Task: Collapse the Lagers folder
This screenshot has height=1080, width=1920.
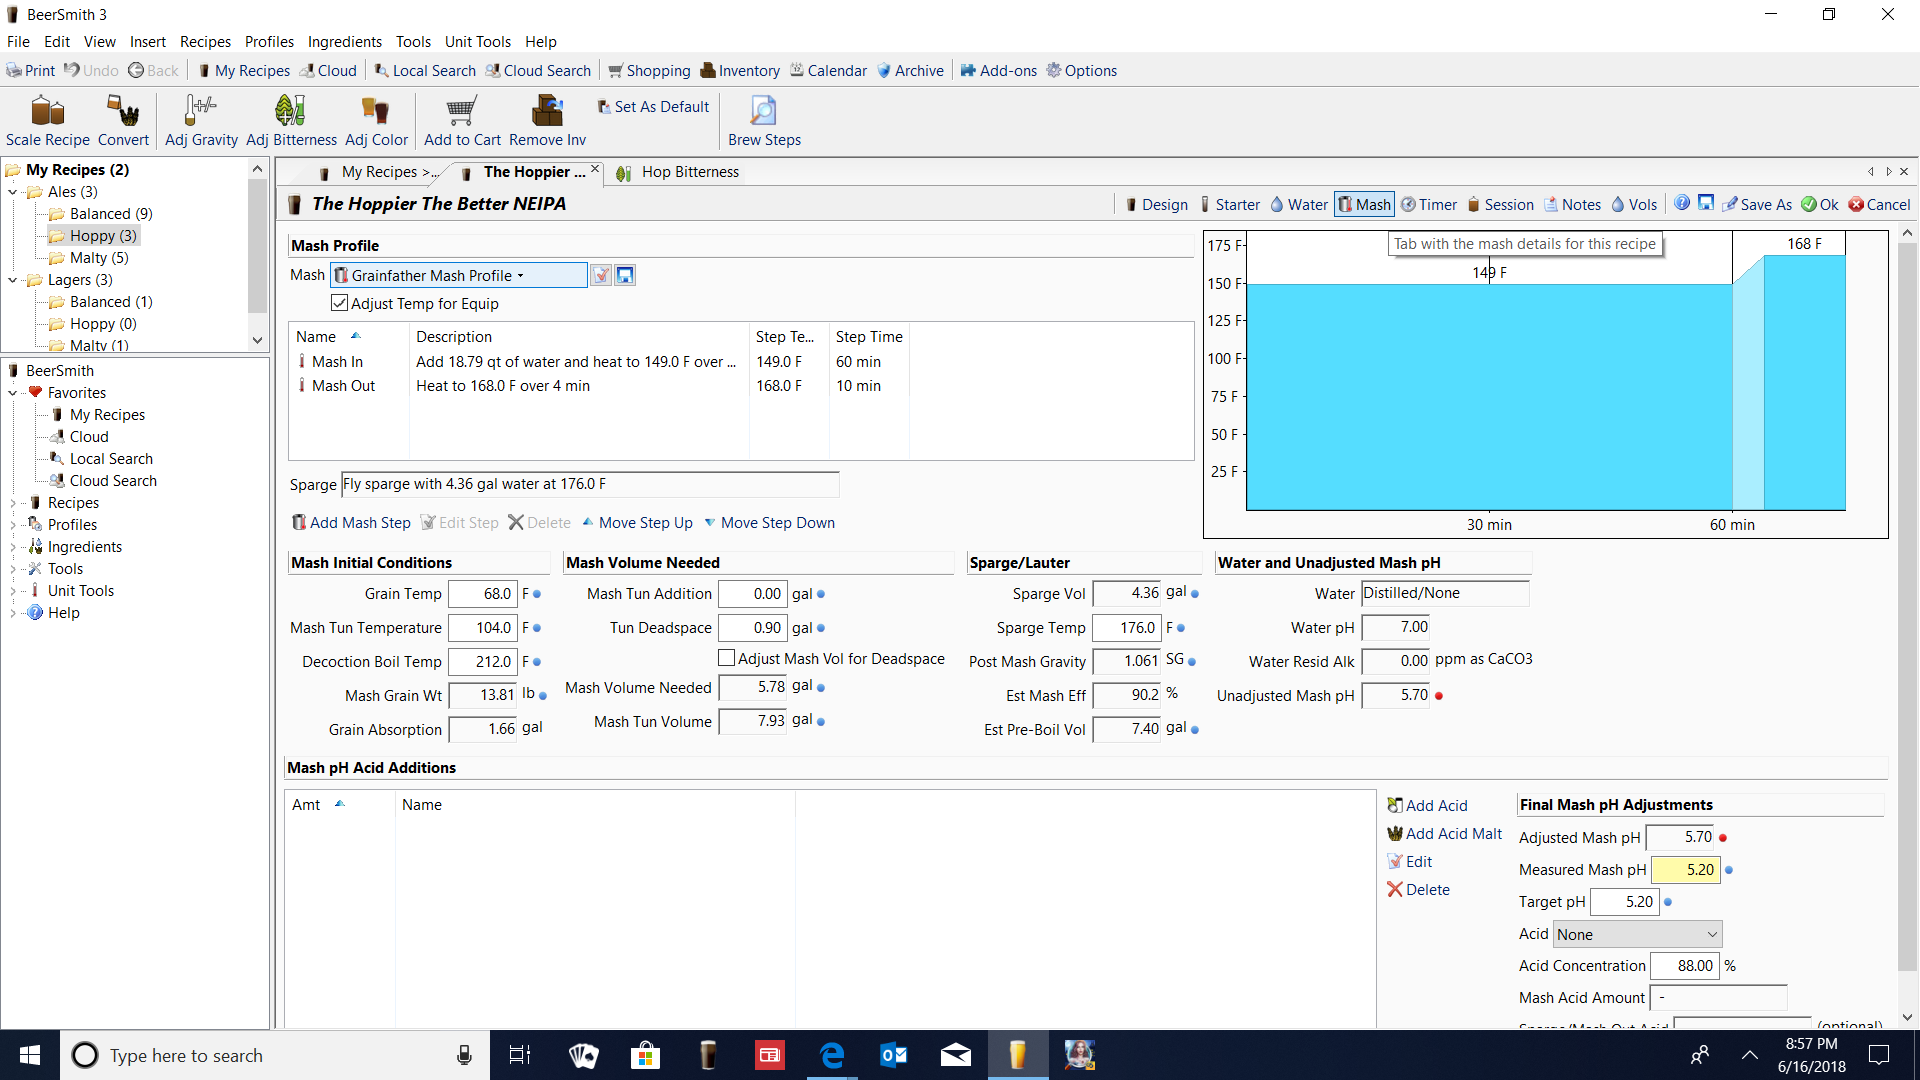Action: (x=12, y=280)
